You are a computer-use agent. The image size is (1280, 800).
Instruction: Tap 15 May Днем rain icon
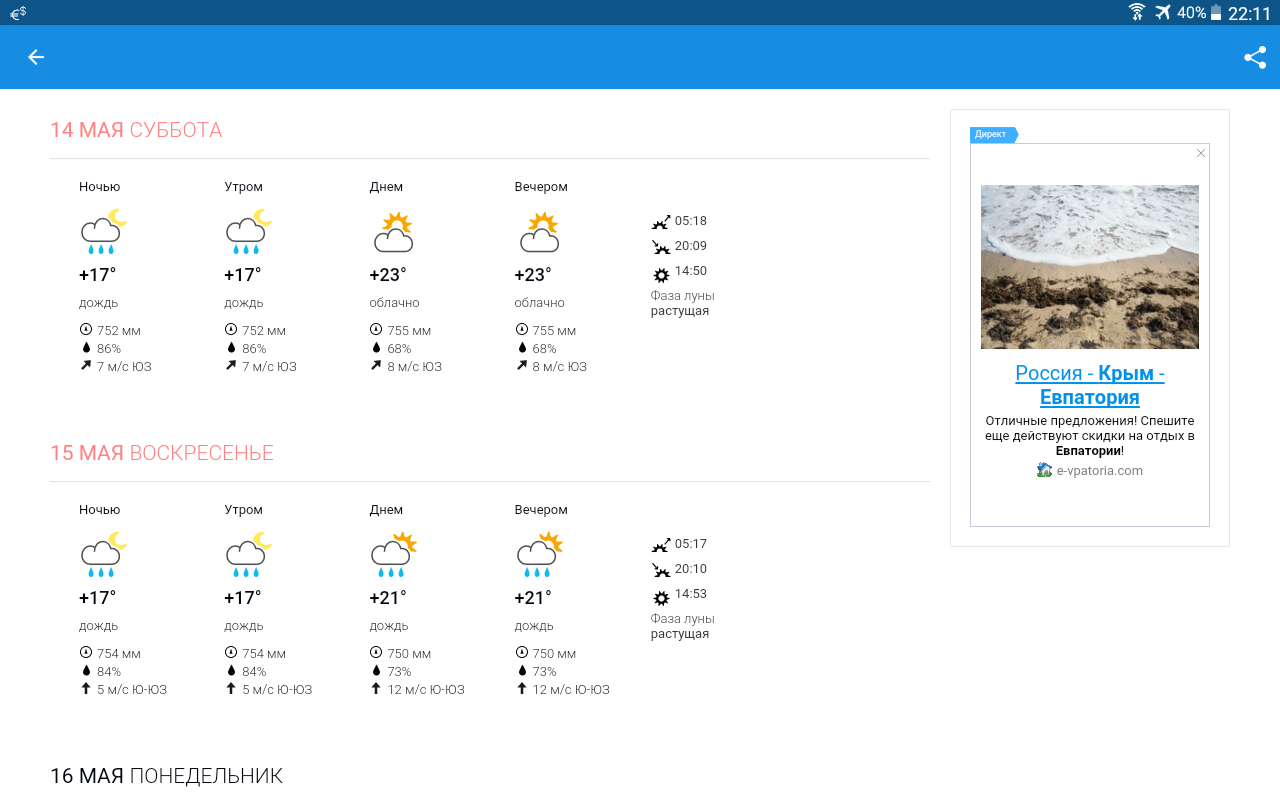point(393,555)
